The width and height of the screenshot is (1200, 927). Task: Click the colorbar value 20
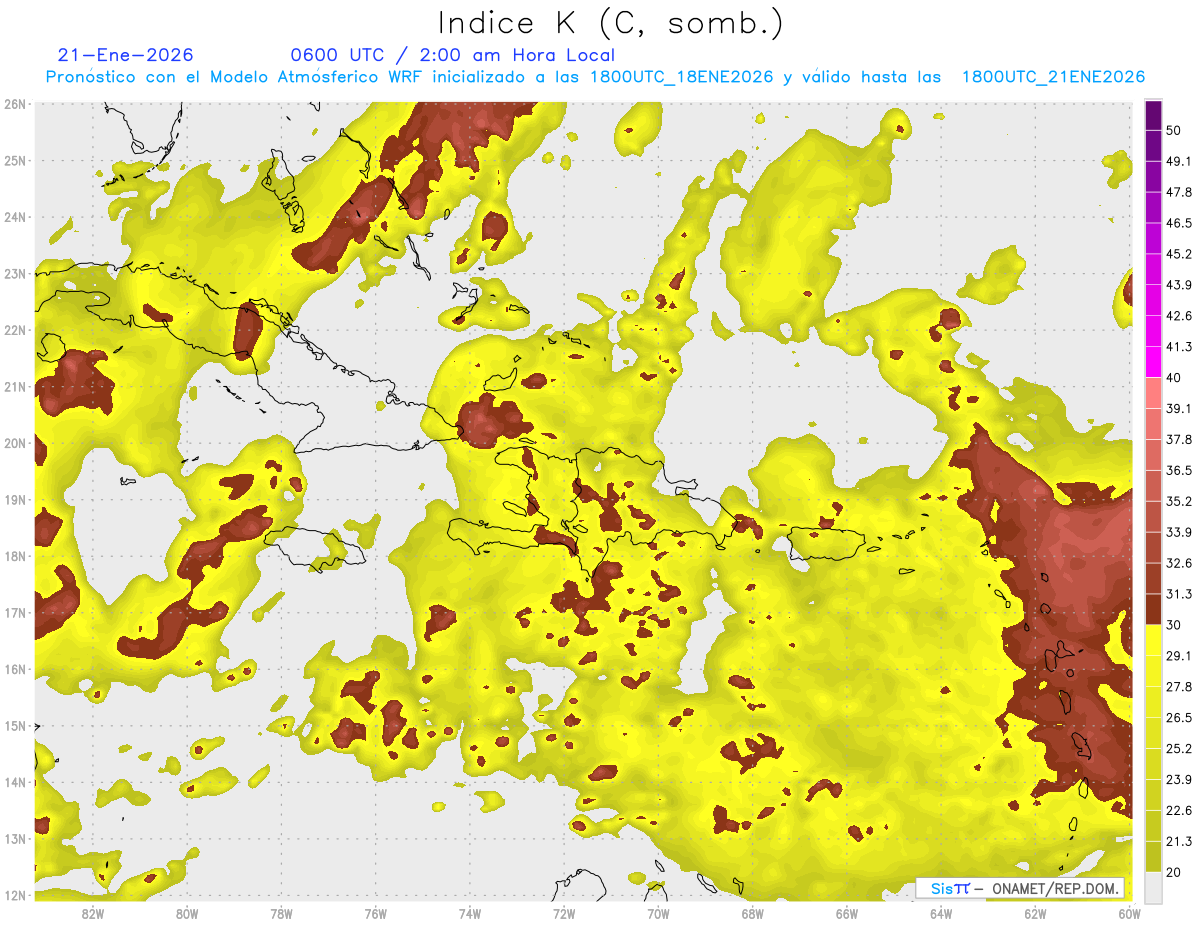tap(1174, 874)
